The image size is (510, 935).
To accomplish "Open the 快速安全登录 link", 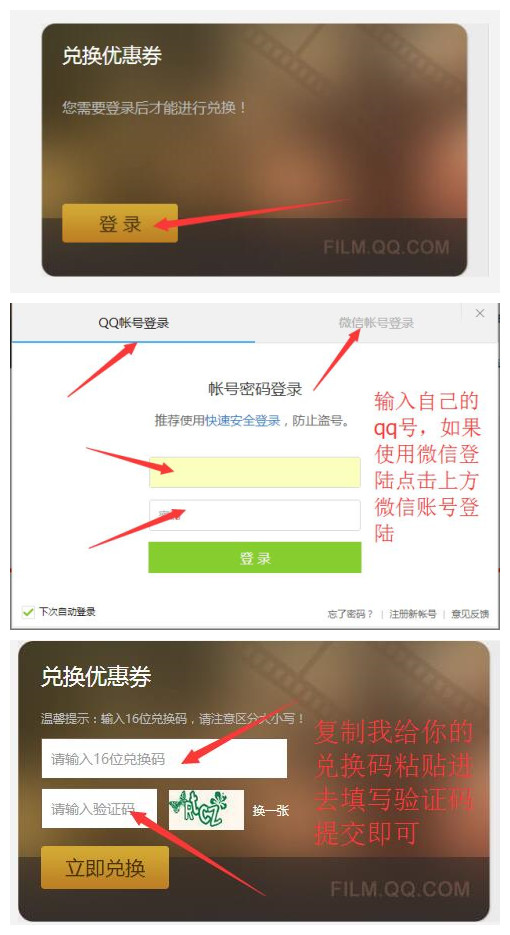I will pyautogui.click(x=242, y=421).
